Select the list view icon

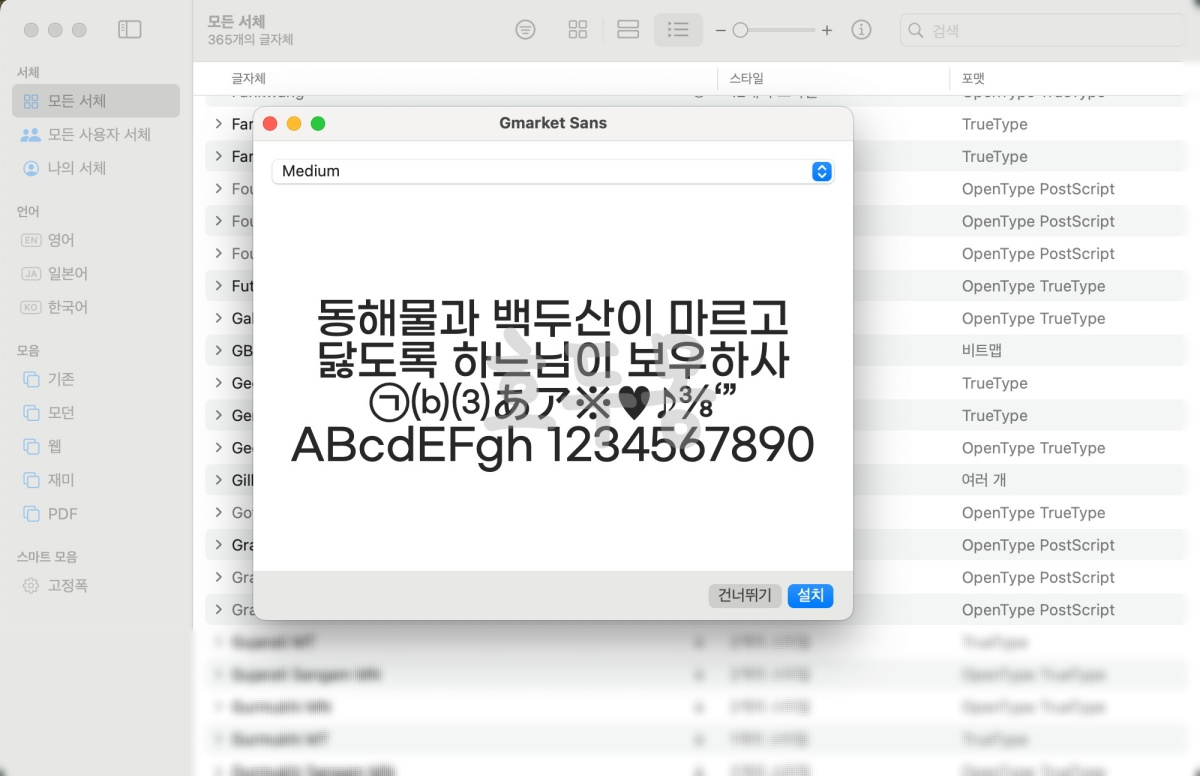tap(678, 30)
